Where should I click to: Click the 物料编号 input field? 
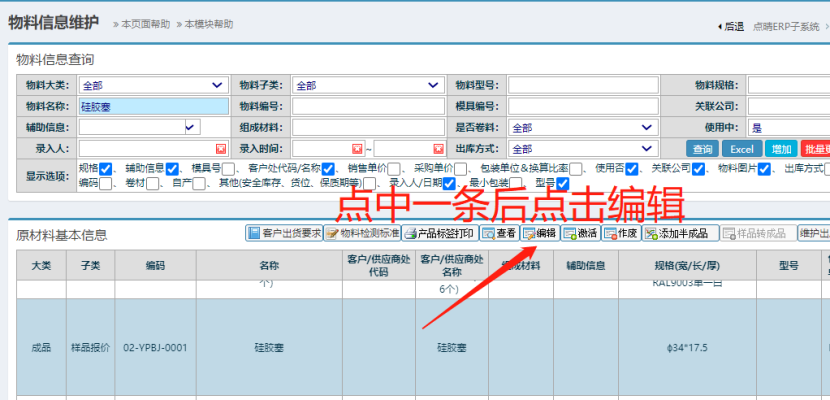[368, 106]
